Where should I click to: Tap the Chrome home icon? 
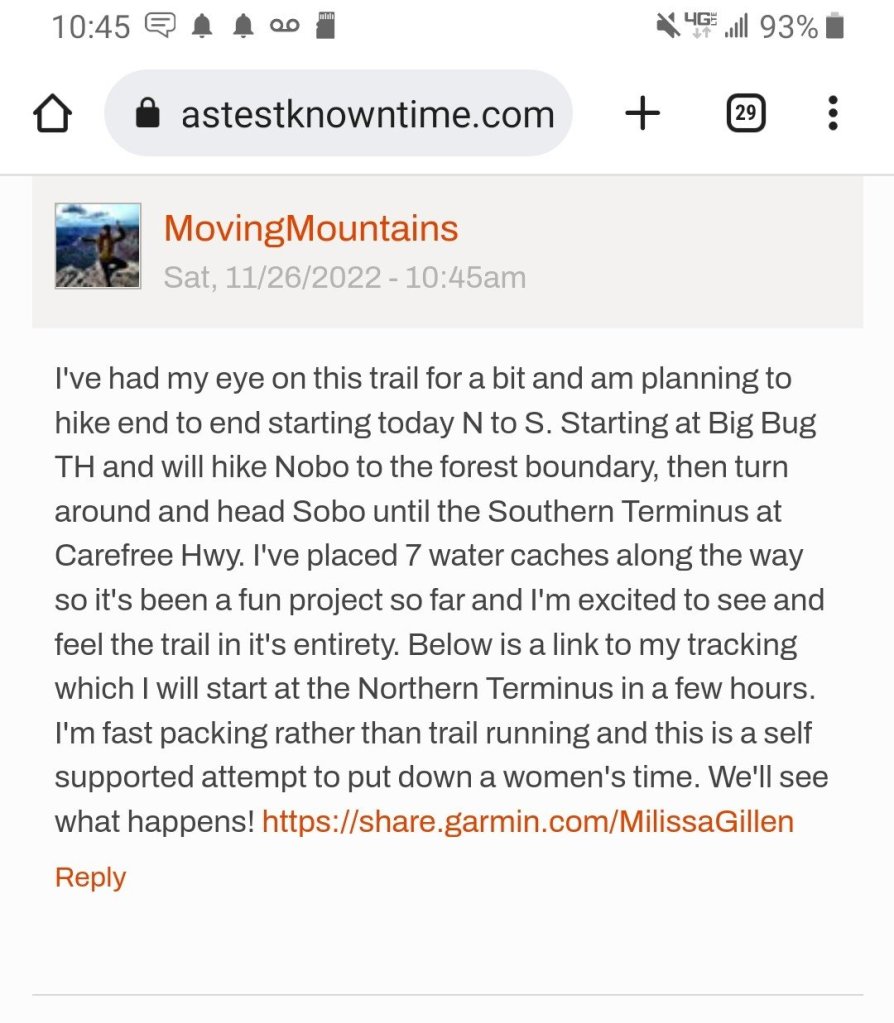click(x=53, y=114)
